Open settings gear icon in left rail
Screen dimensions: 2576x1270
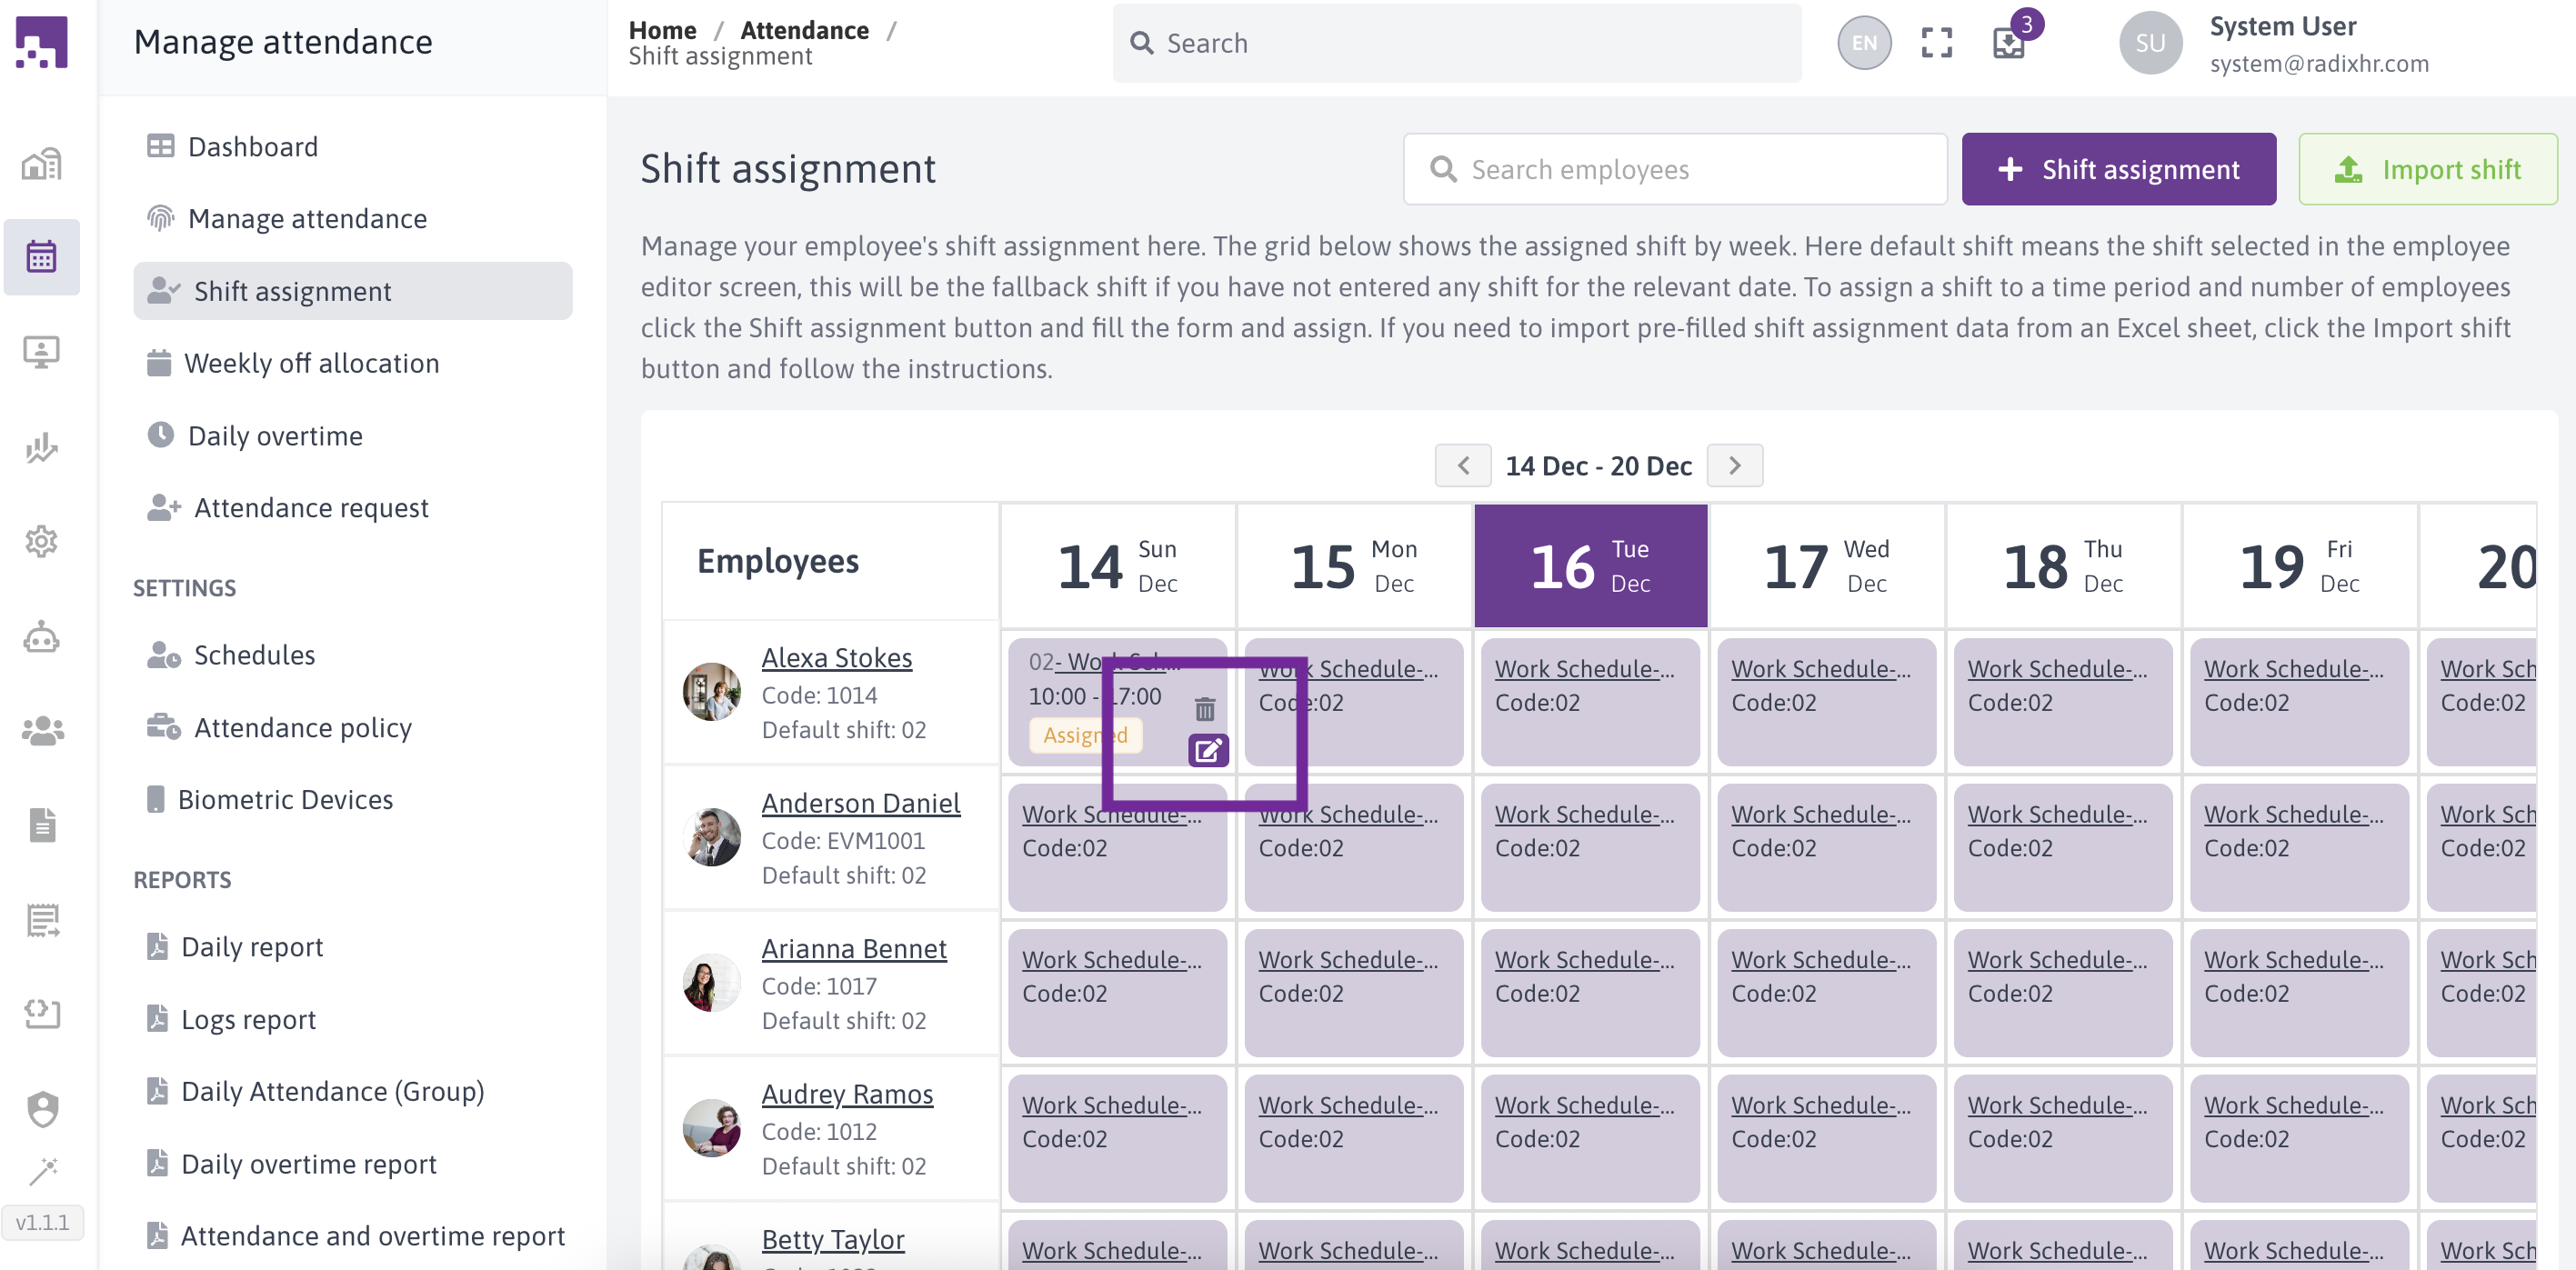point(41,541)
